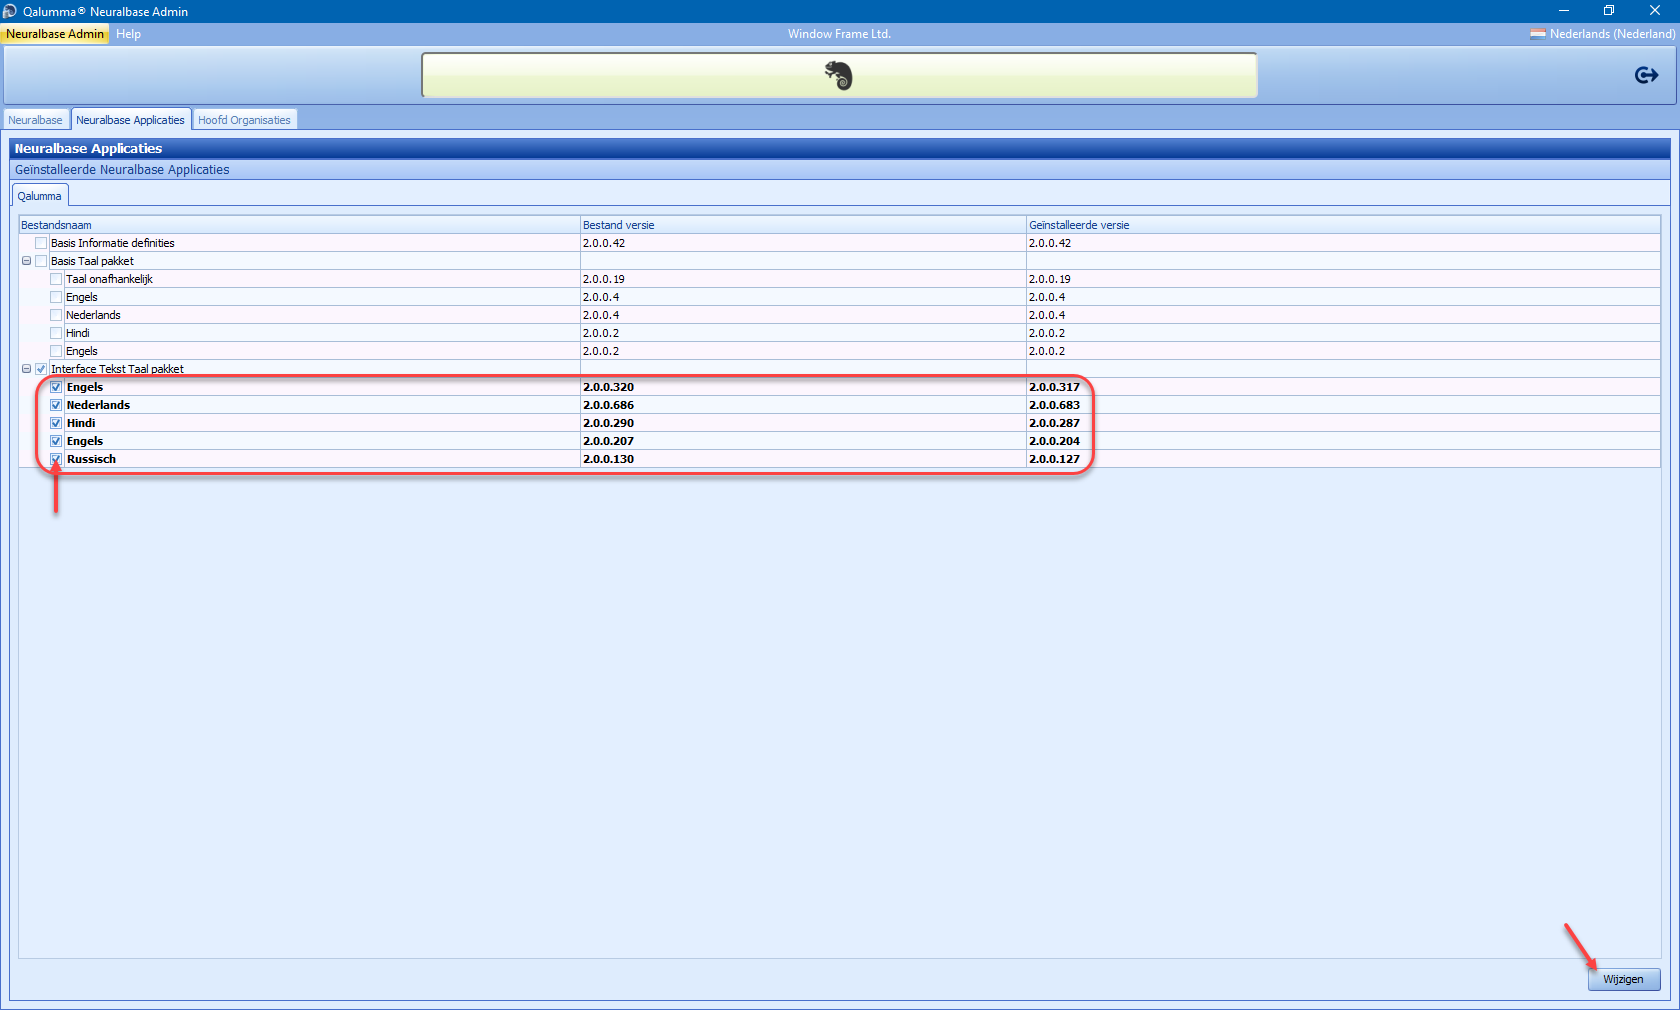Check the Engels 2.0.0.4 checkbox
The height and width of the screenshot is (1010, 1680).
[x=56, y=297]
